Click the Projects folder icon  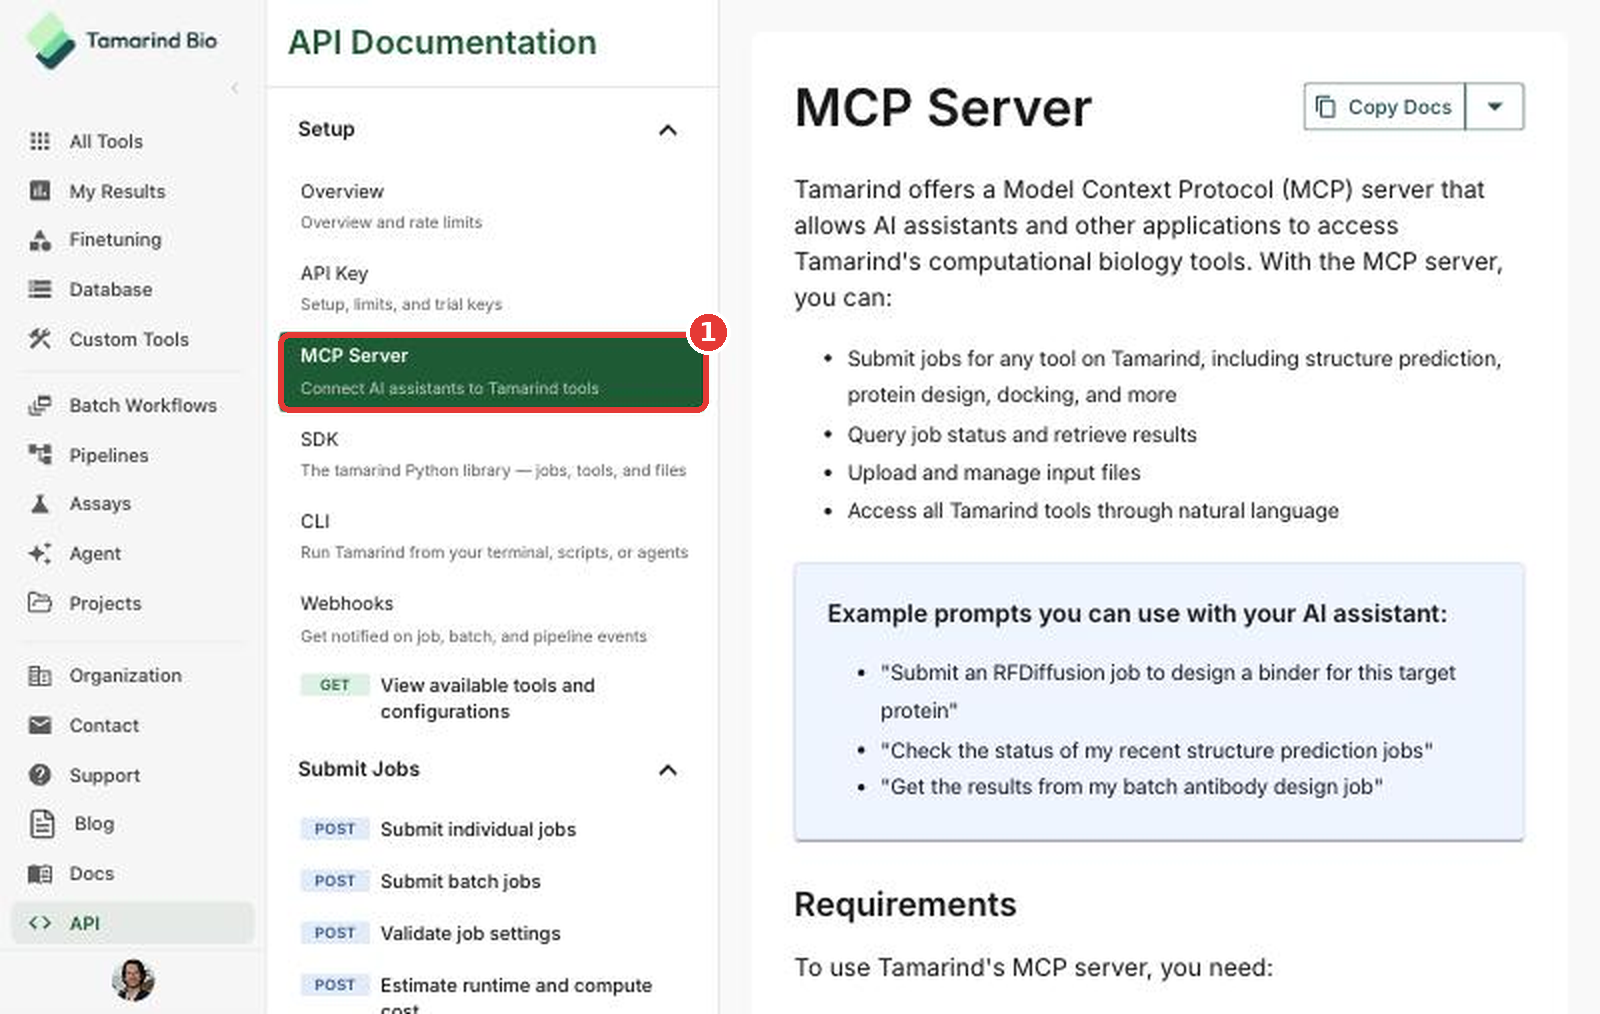(x=40, y=602)
